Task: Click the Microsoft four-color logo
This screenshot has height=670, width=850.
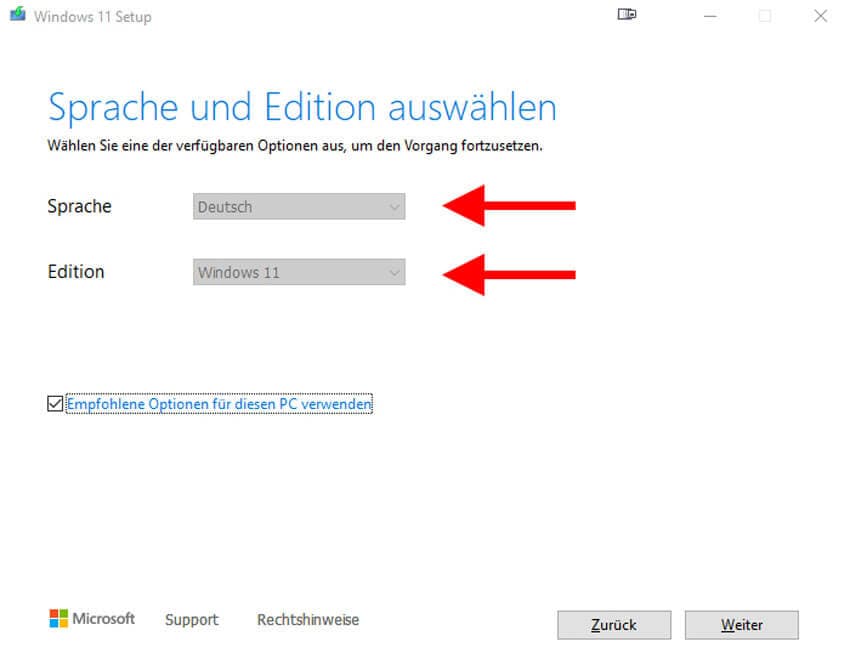Action: (59, 619)
